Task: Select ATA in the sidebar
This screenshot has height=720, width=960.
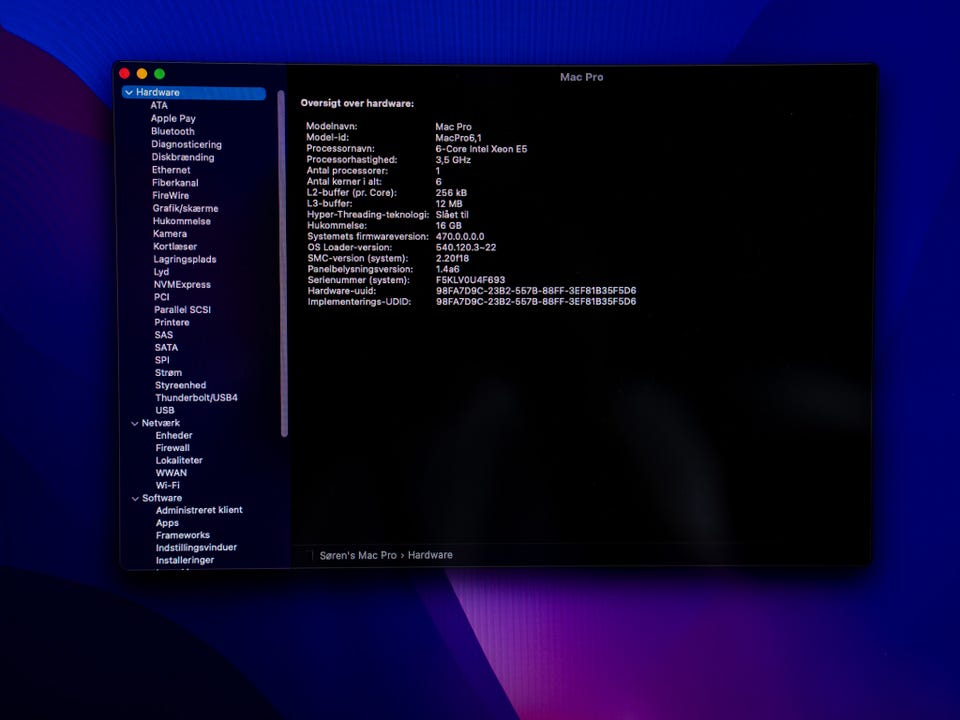Action: pos(159,105)
